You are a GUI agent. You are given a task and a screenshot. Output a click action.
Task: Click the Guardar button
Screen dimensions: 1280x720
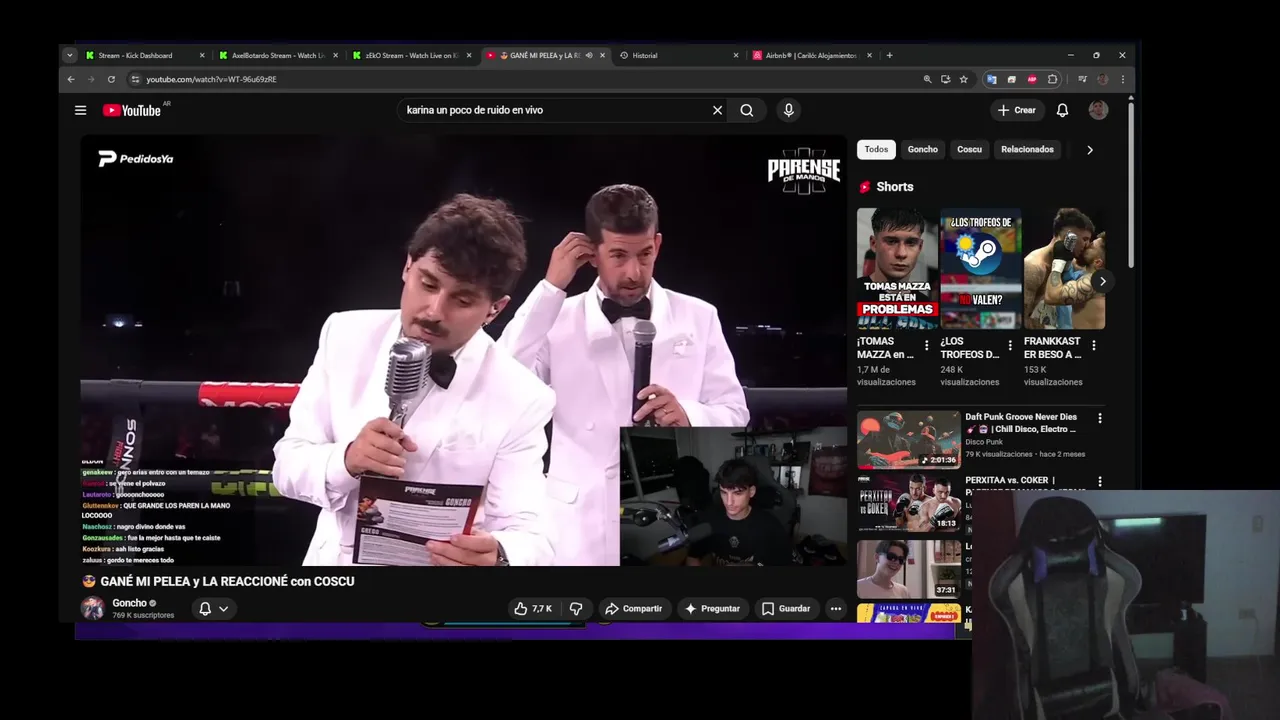click(786, 608)
